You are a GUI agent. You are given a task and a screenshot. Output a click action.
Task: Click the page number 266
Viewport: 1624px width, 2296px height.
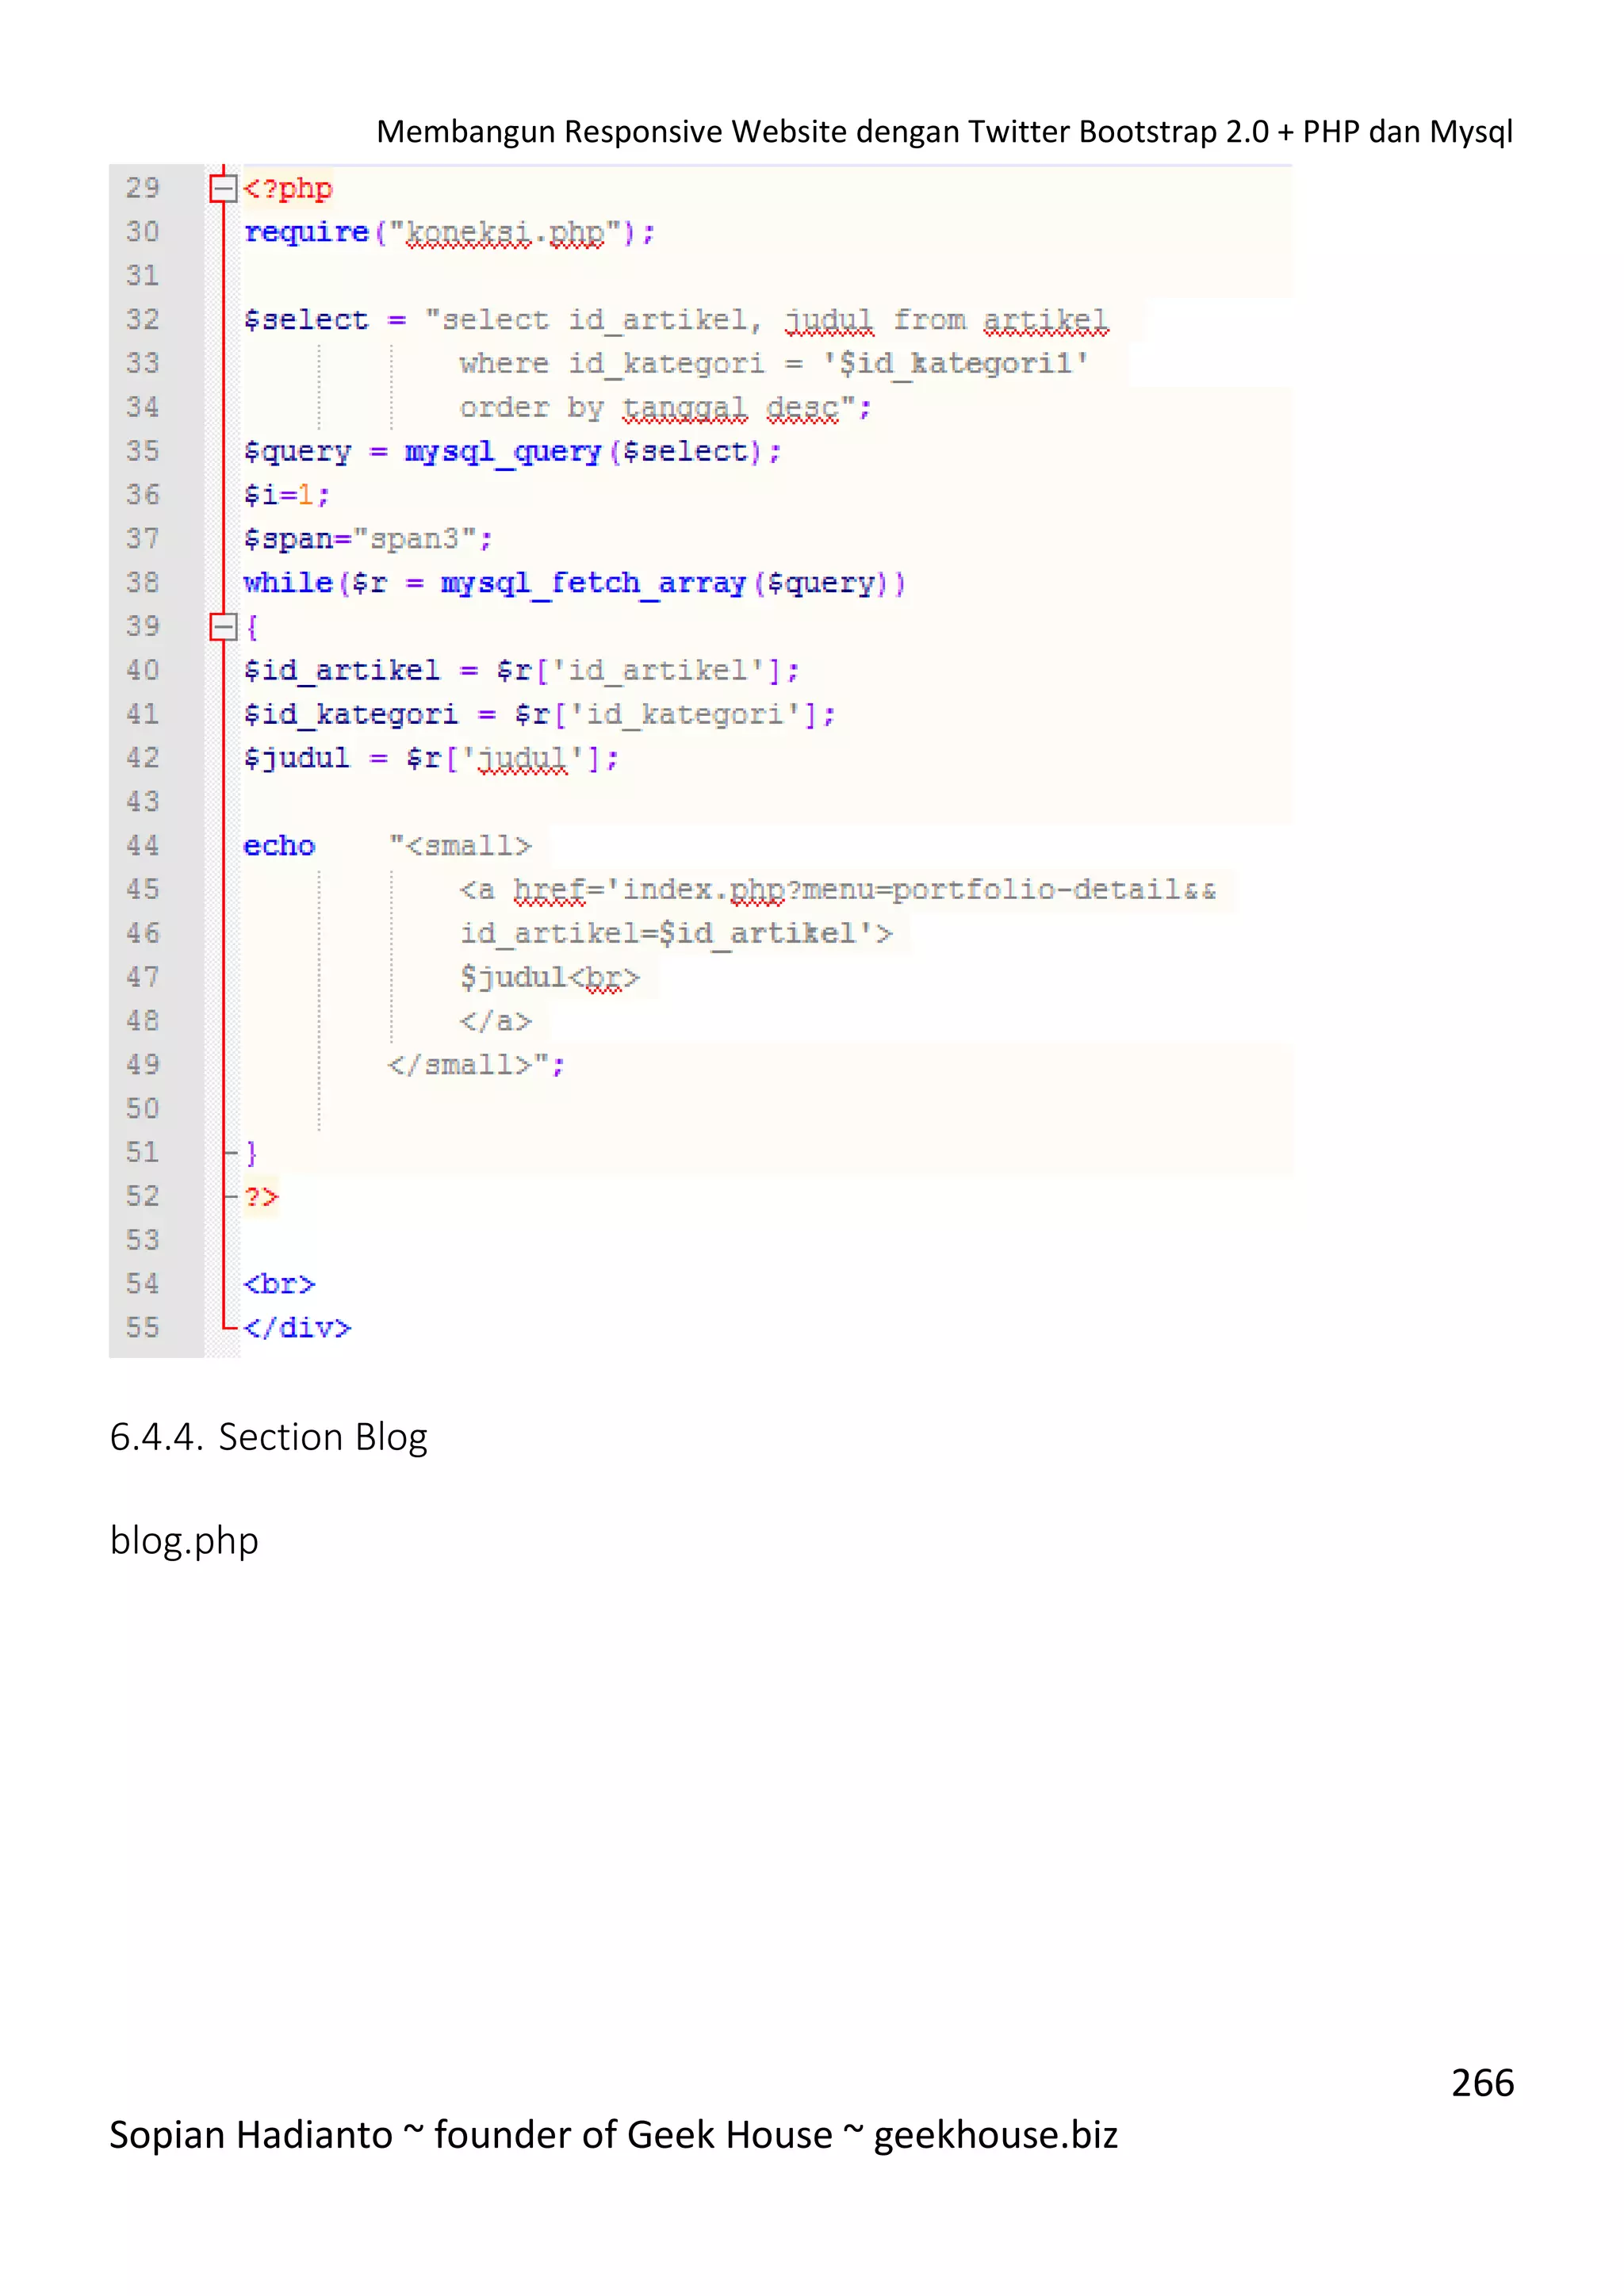tap(1482, 2083)
